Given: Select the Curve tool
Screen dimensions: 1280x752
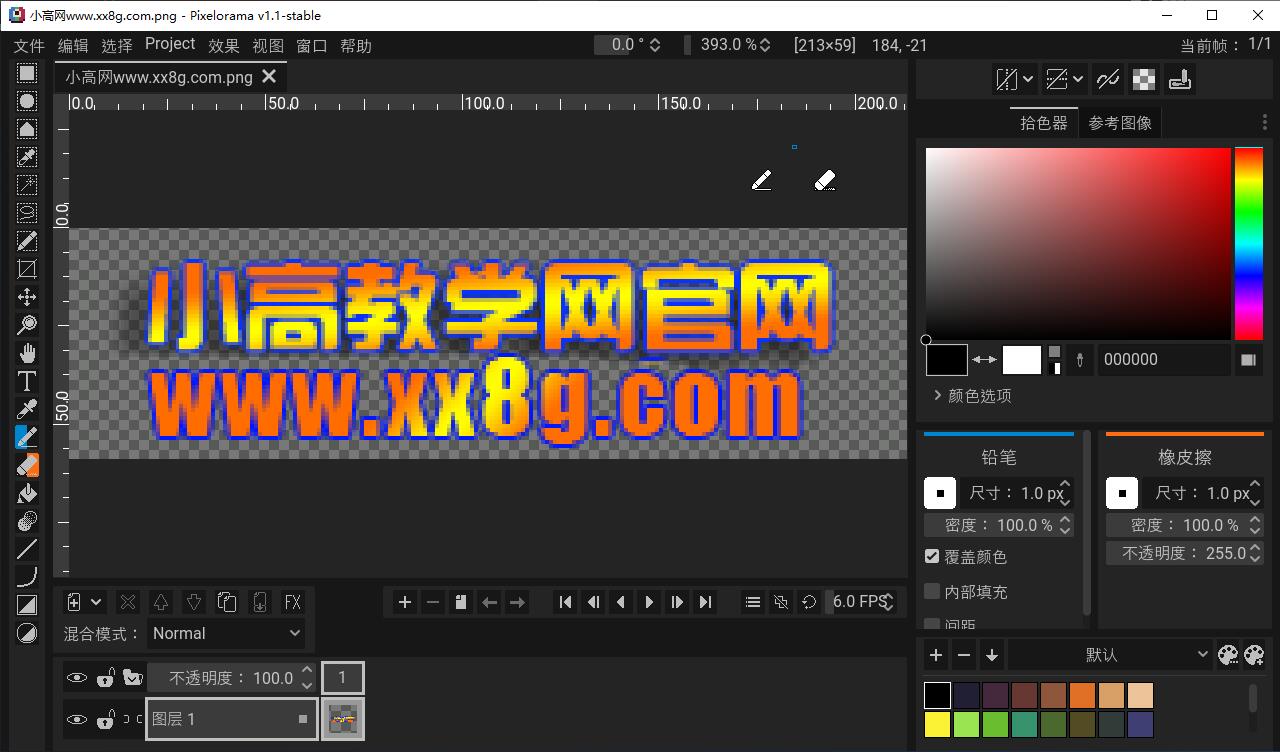Looking at the screenshot, I should click(x=27, y=577).
